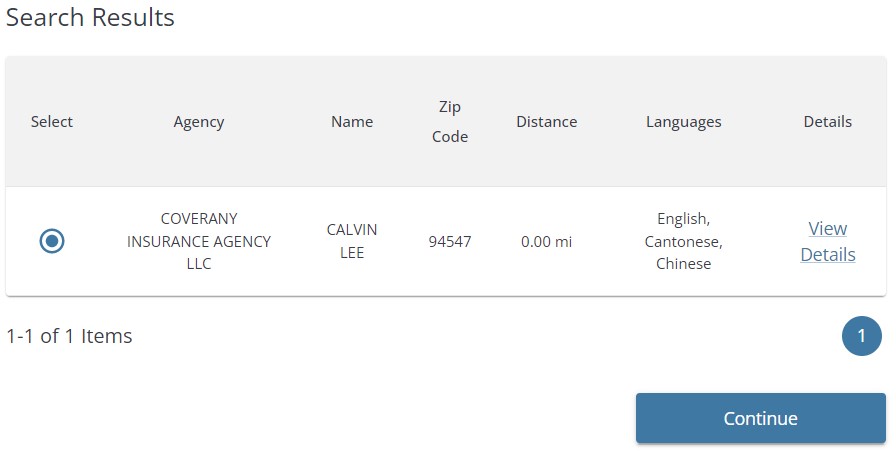This screenshot has width=896, height=452.
Task: Click the zip code 94547 cell
Action: 450,242
